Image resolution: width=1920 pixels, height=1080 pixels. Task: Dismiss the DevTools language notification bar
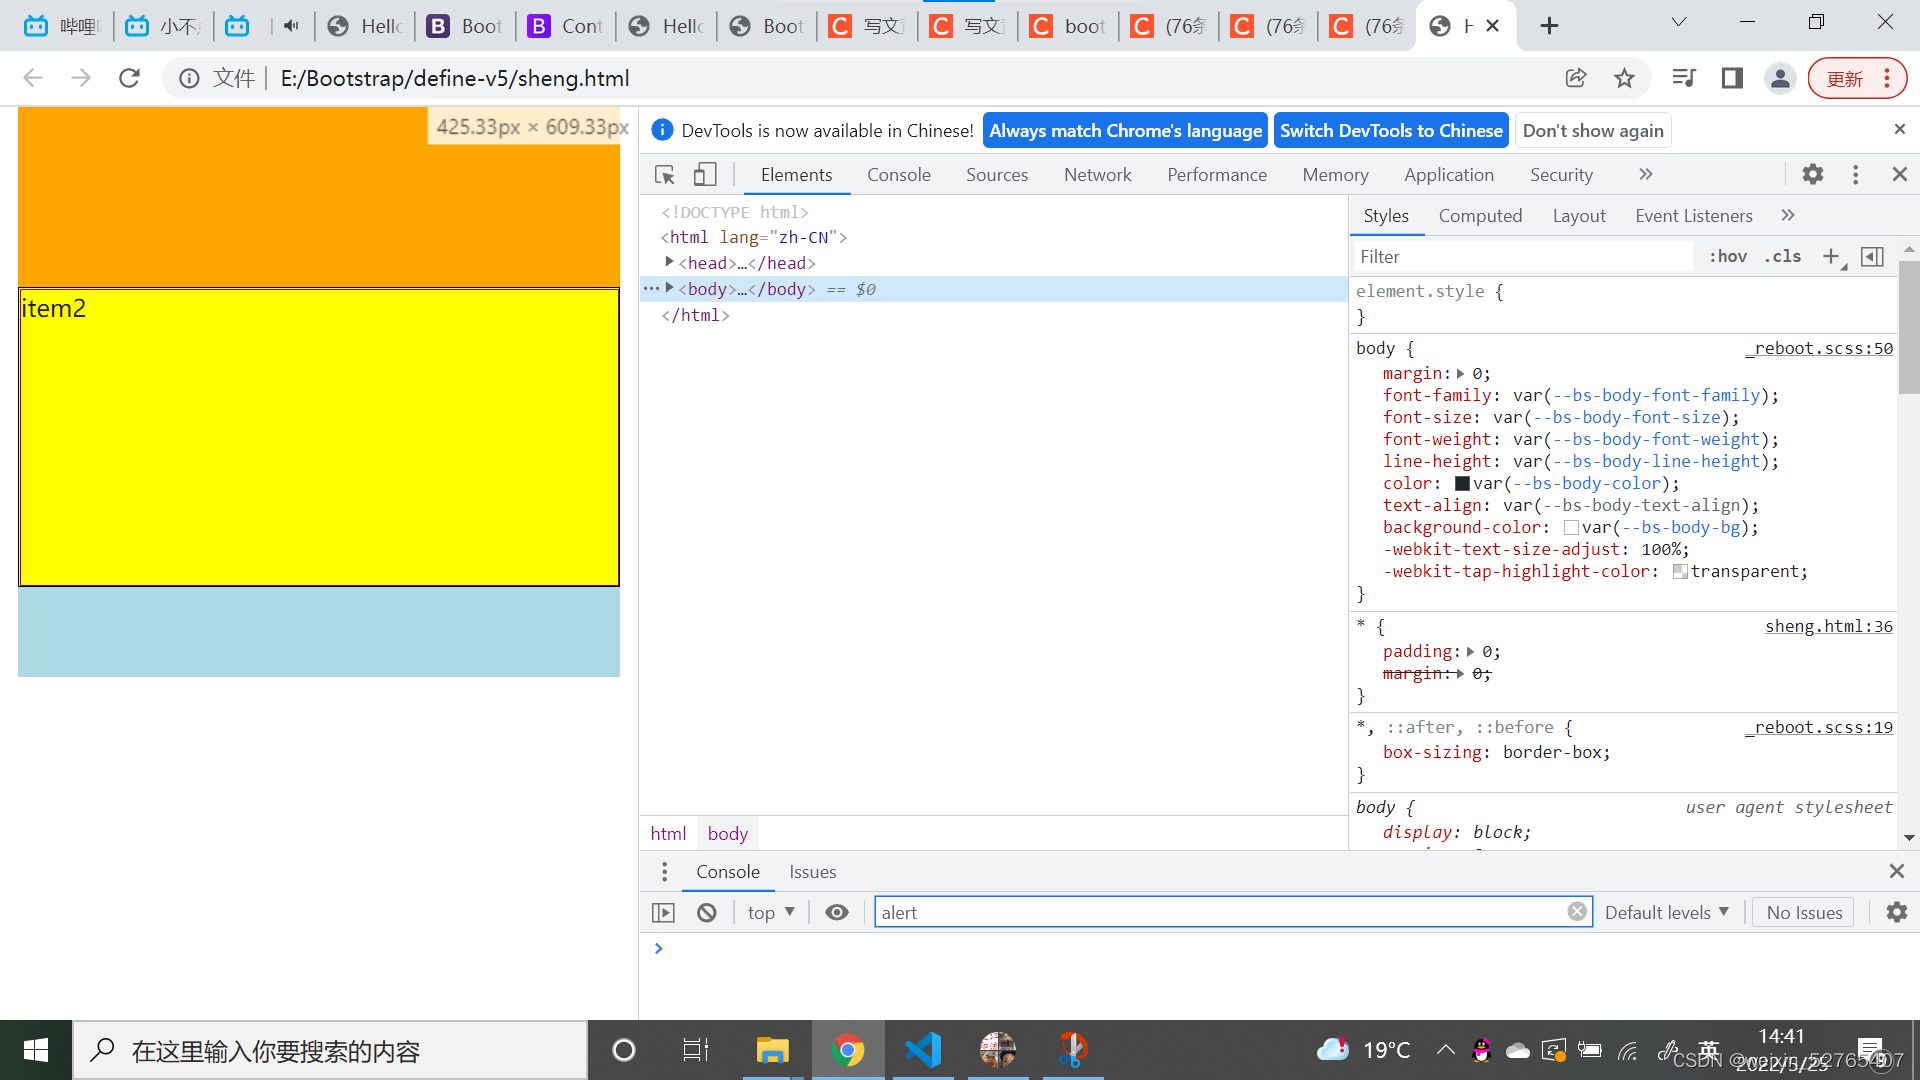click(x=1899, y=130)
